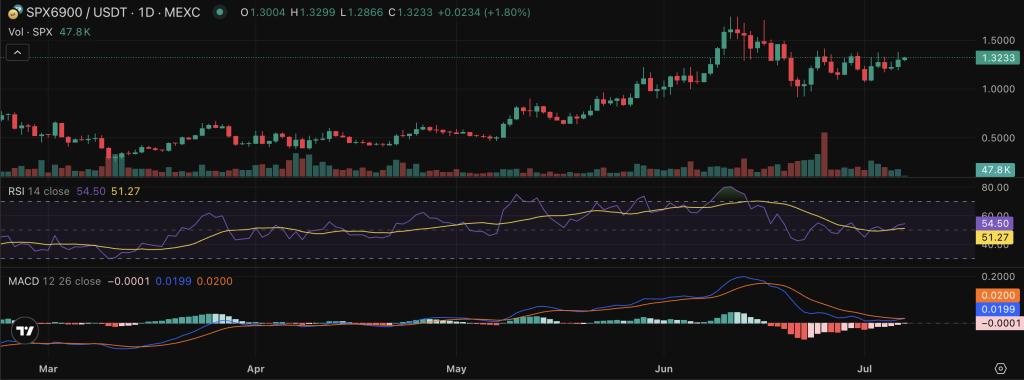Click MACD signal value 0.0200 in legend
The height and width of the screenshot is (380, 1024).
(214, 281)
